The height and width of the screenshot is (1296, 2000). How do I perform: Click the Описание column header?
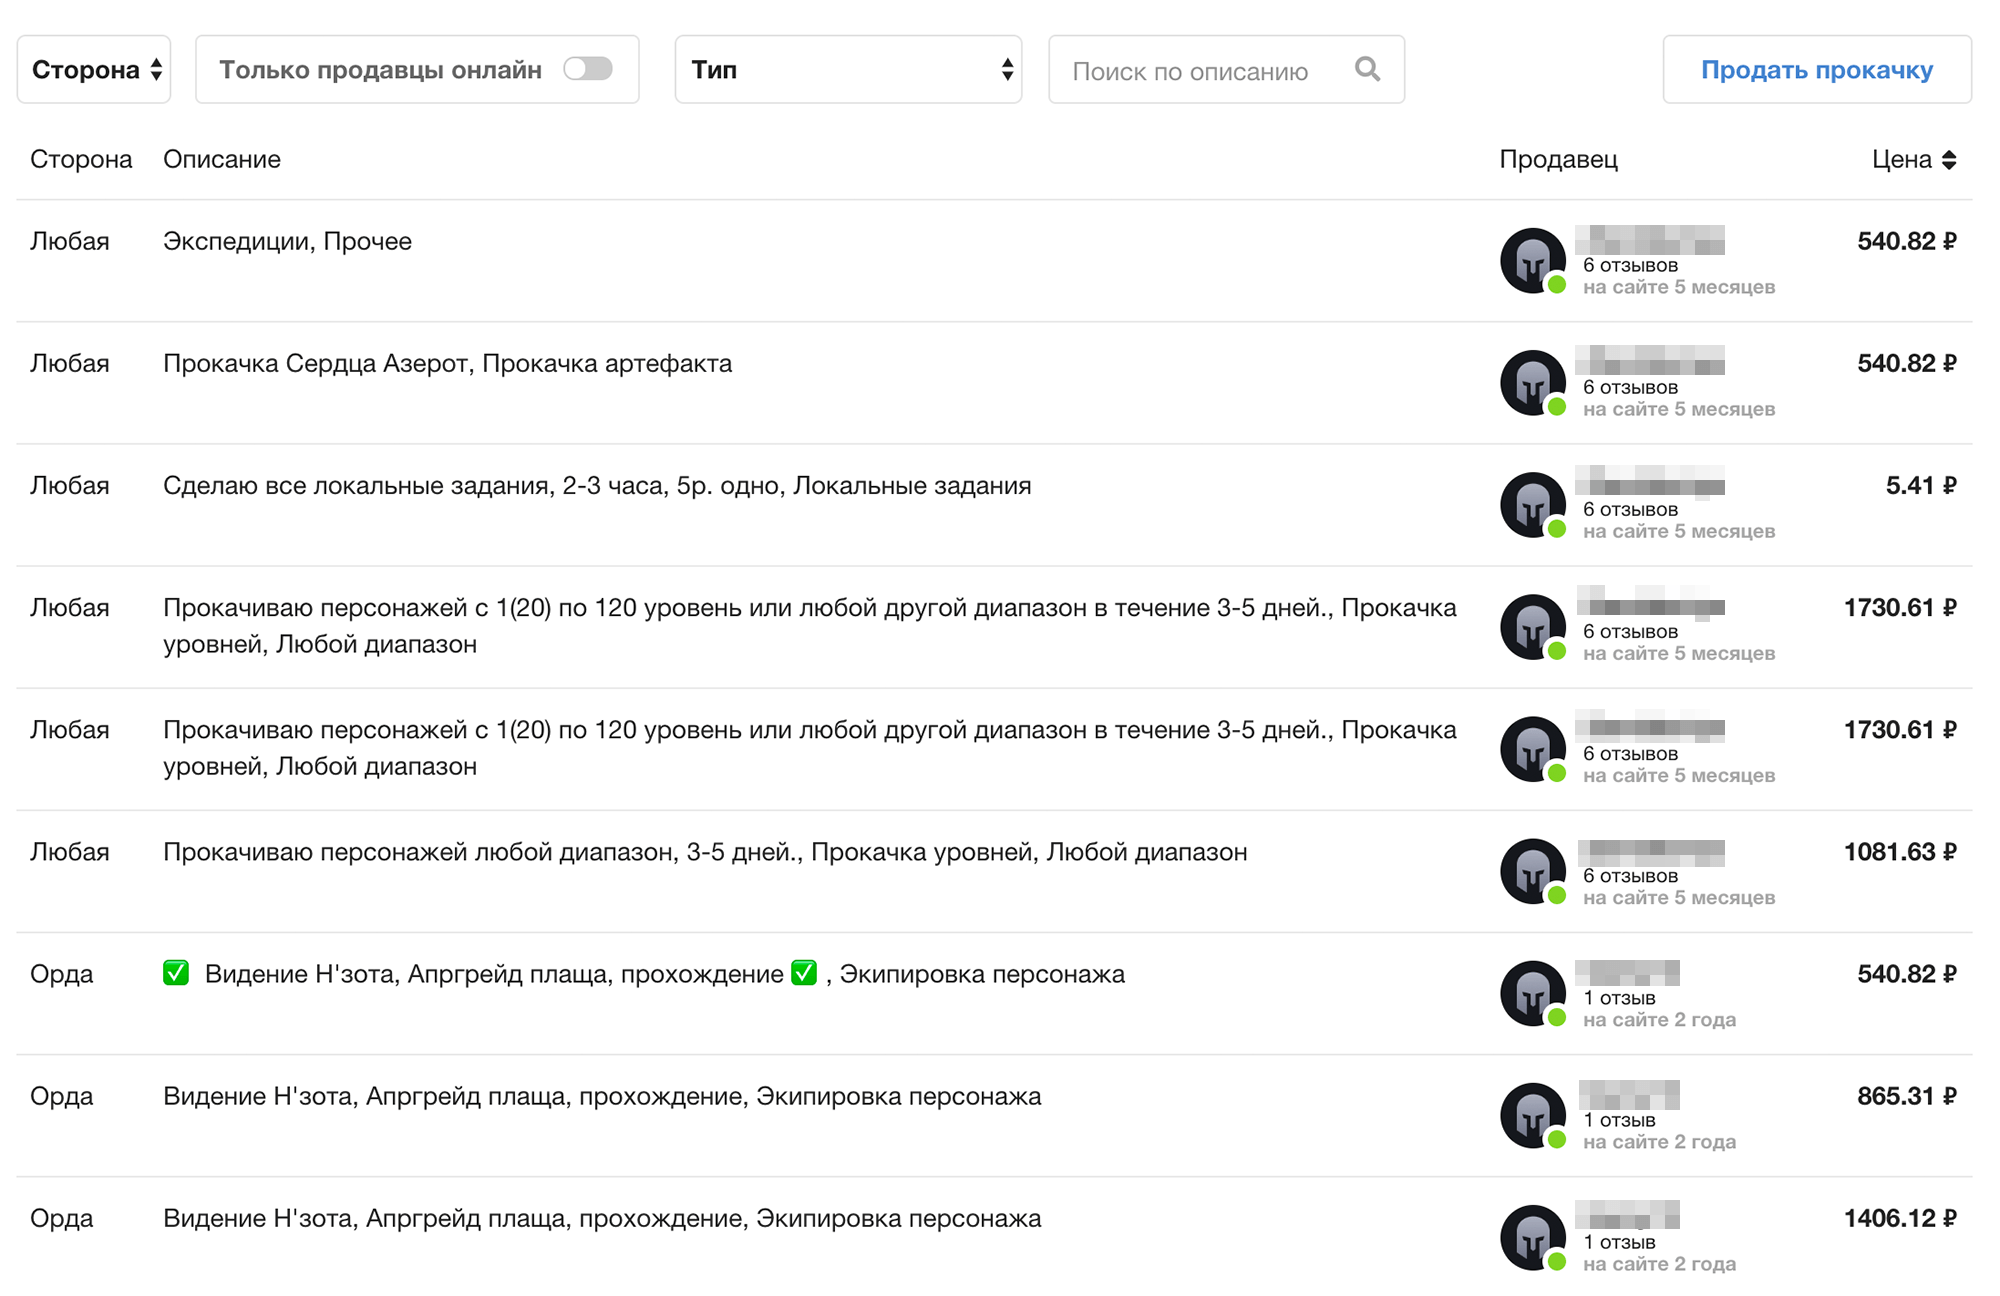click(x=222, y=159)
